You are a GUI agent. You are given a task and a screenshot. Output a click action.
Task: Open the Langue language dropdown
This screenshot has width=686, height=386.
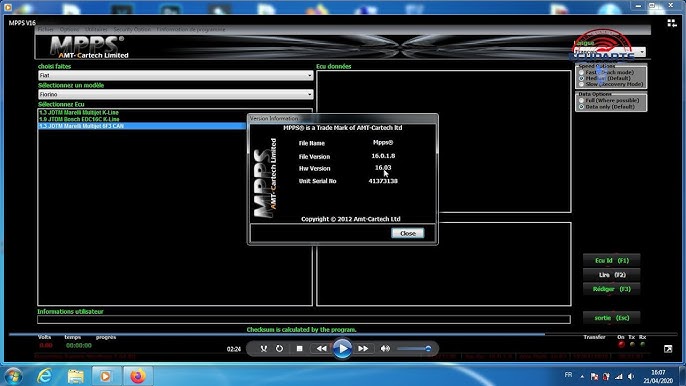[x=609, y=52]
